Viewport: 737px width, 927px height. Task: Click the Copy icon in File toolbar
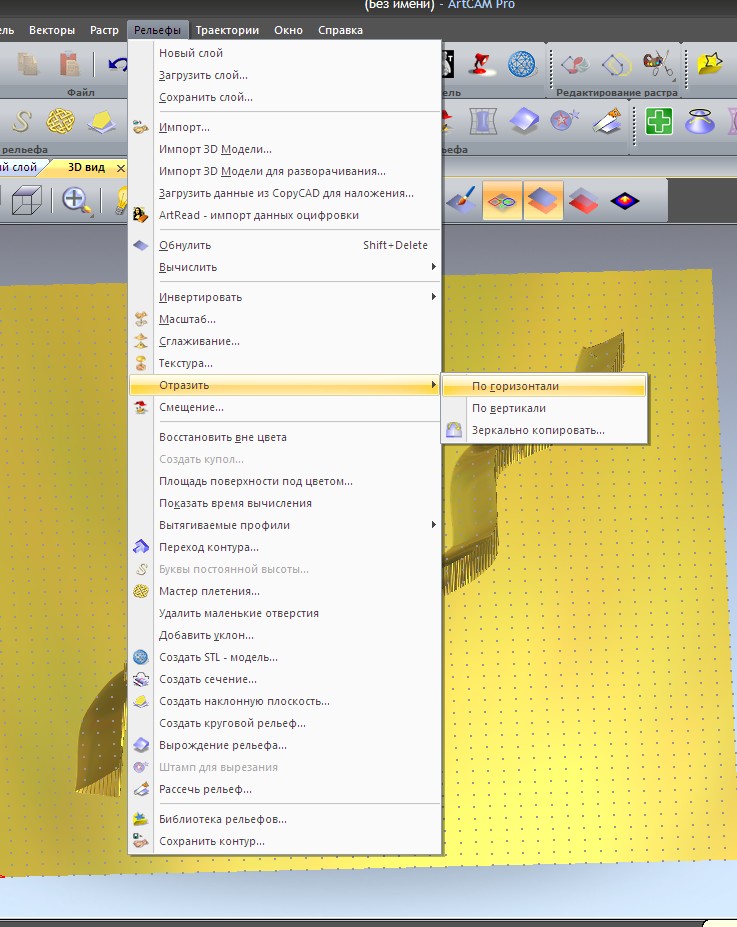point(28,64)
